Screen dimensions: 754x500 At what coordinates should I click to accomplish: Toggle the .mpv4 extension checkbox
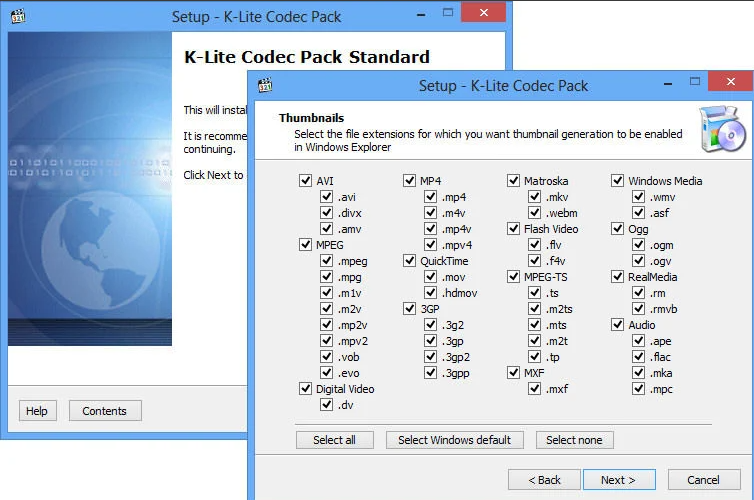[x=430, y=245]
